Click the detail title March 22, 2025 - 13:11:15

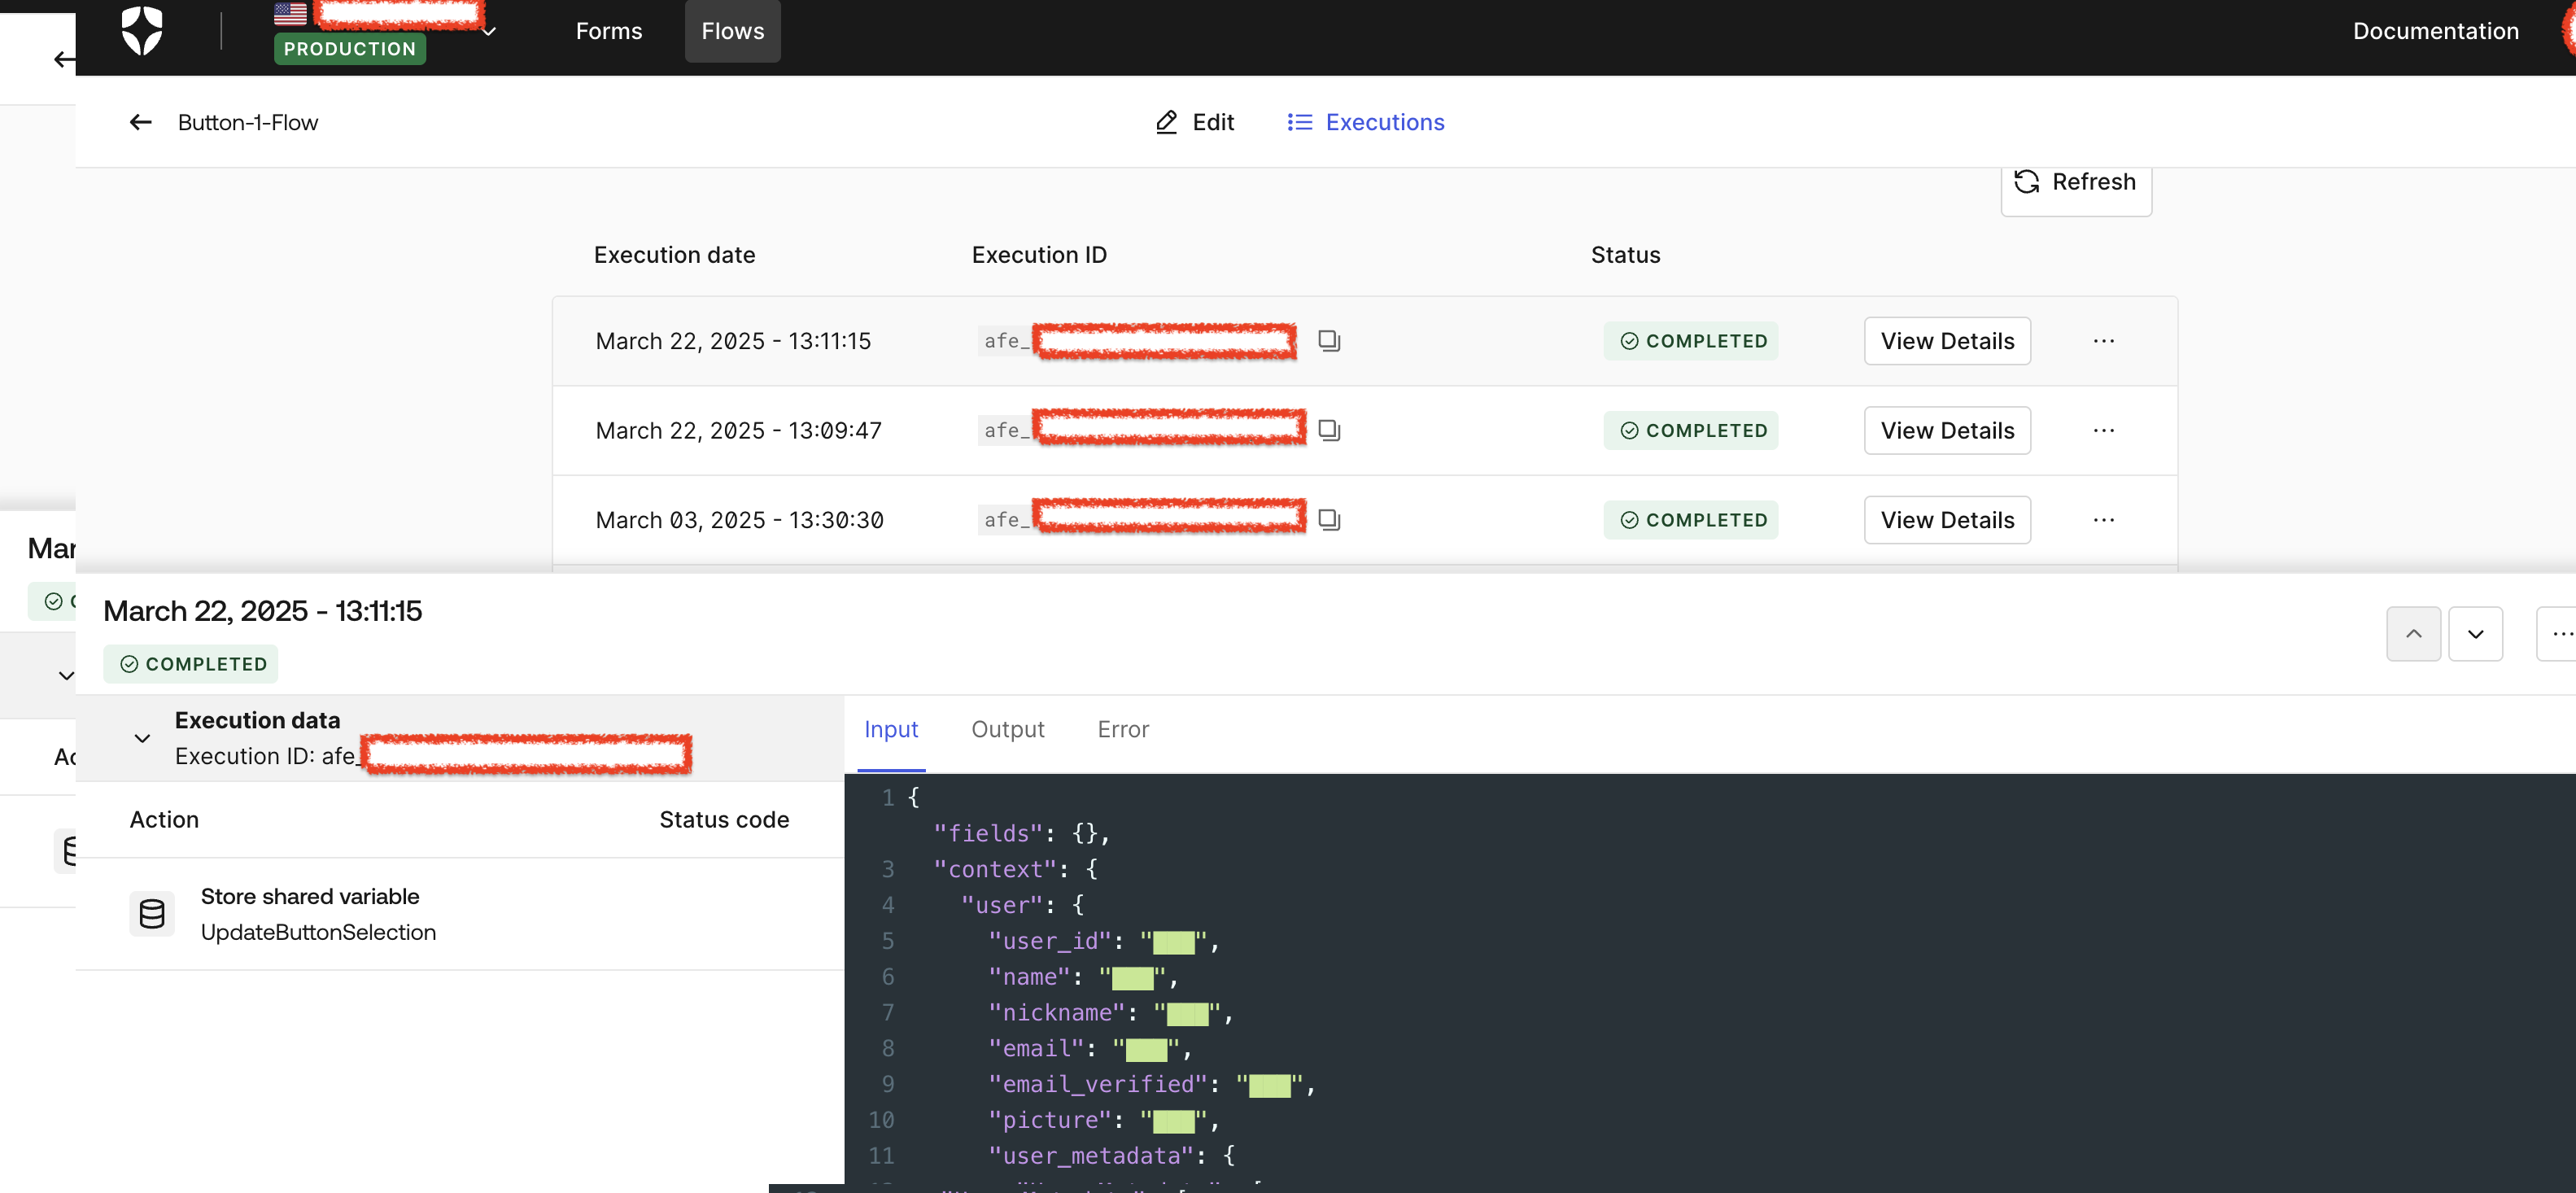pyautogui.click(x=263, y=611)
